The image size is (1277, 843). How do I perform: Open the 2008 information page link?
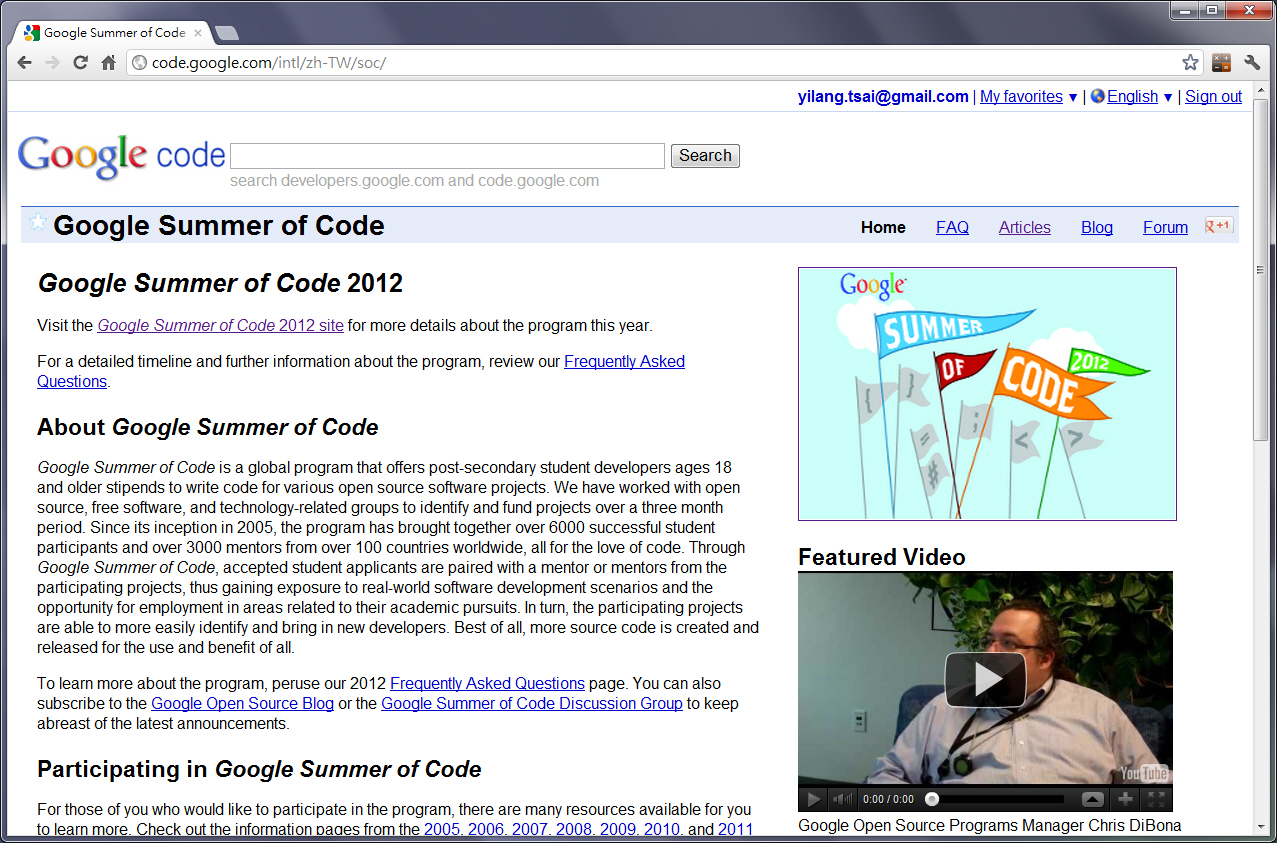(575, 830)
